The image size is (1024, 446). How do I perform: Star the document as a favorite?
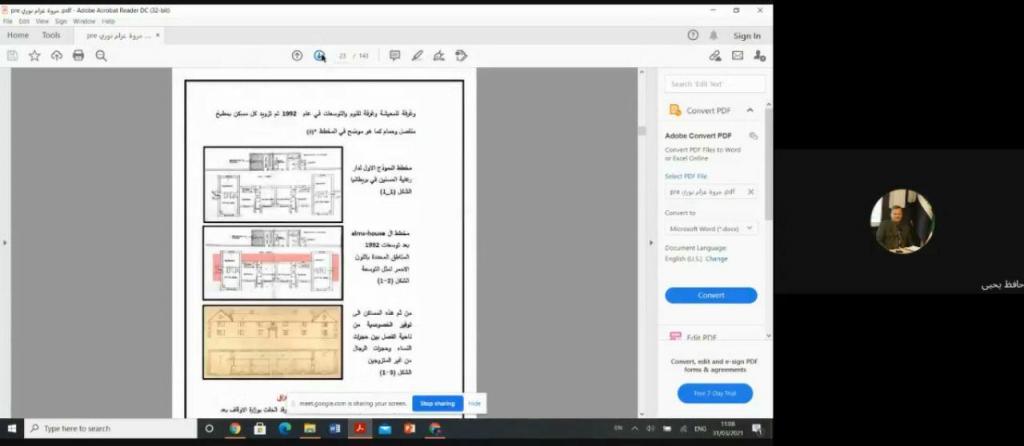click(34, 56)
